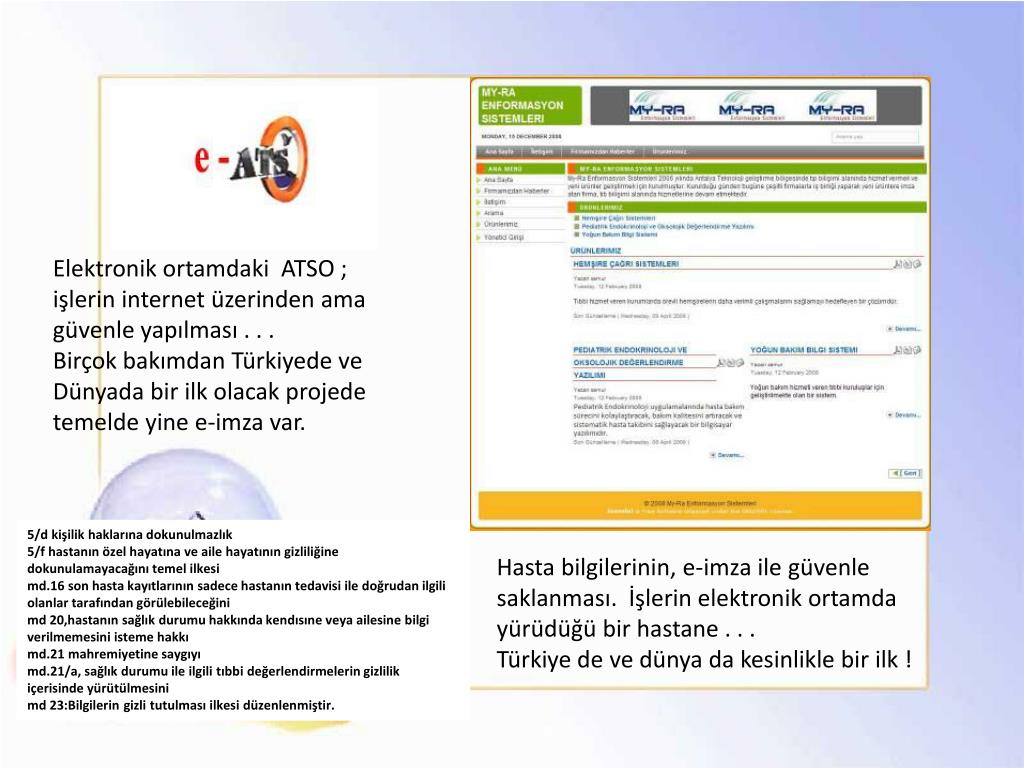Open the YOĞUN BAKIM BİLGİ SİSTEMİ heading
1024x768 pixels.
[803, 350]
